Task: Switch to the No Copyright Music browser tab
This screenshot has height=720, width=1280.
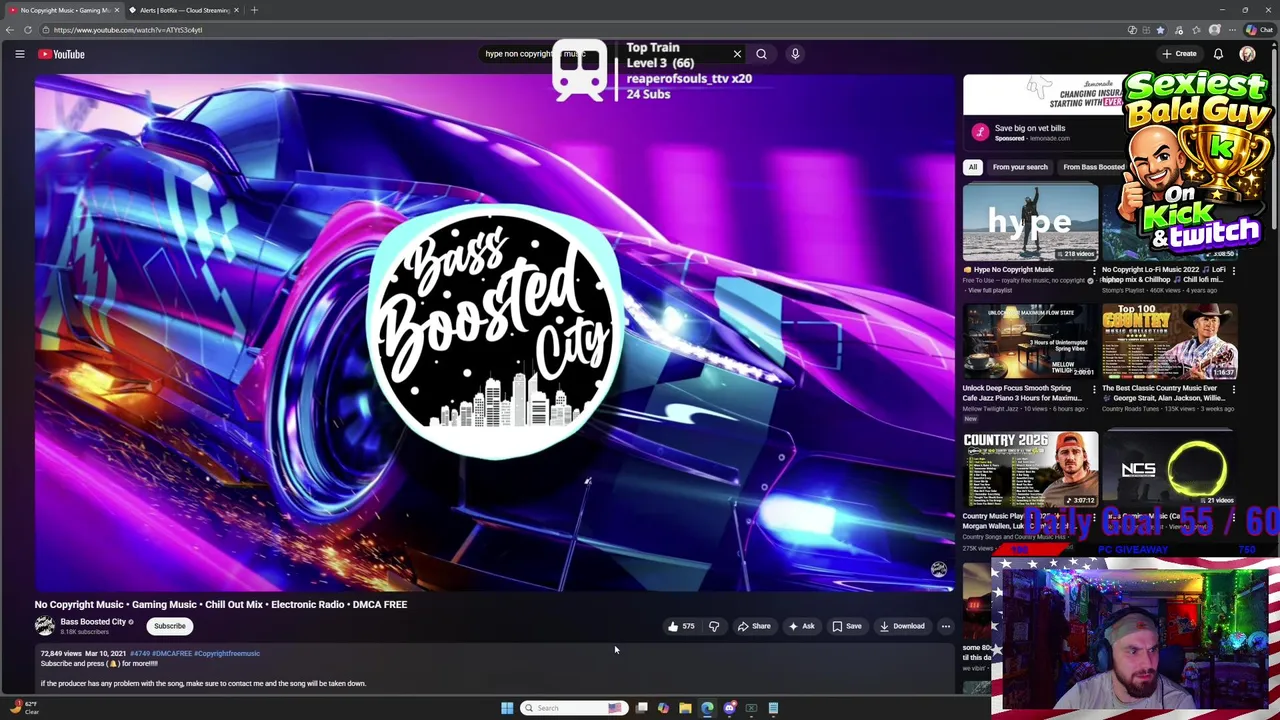Action: click(64, 10)
